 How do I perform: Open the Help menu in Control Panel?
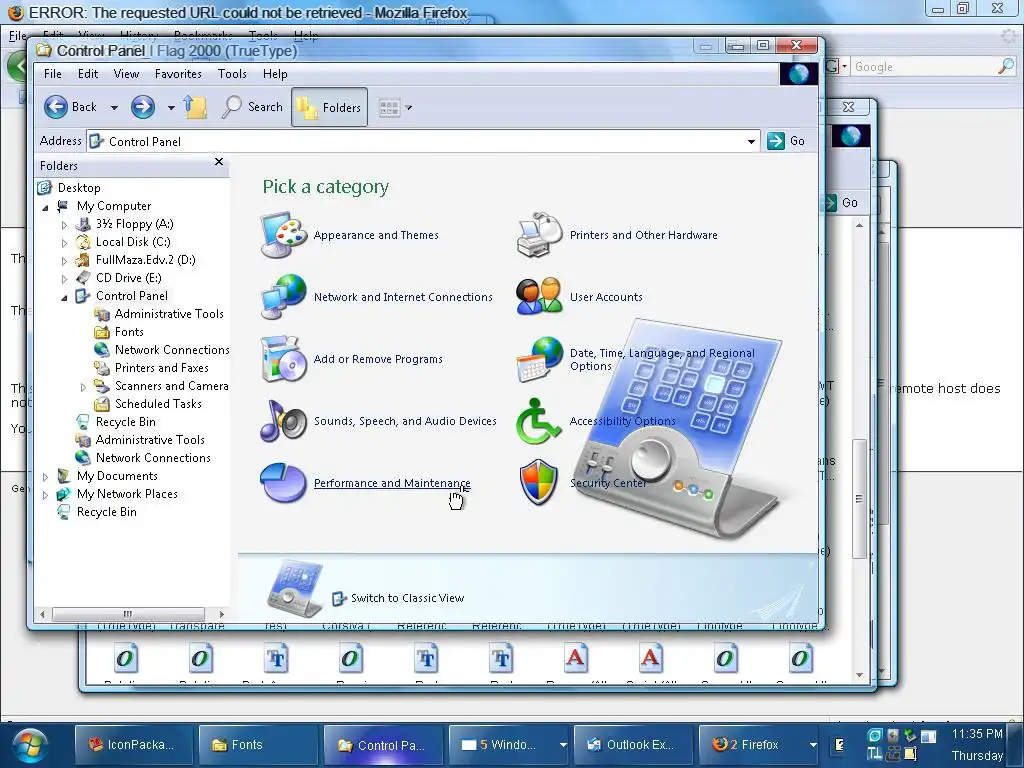tap(275, 74)
